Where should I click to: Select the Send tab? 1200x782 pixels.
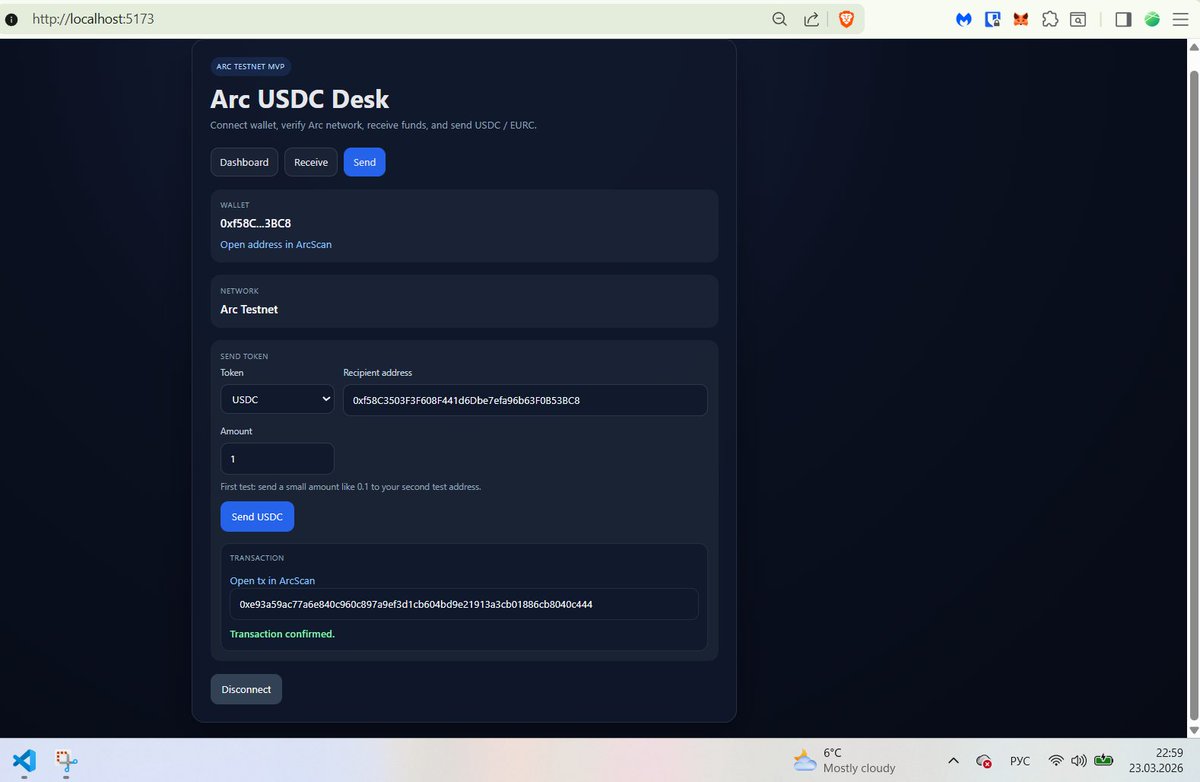pos(364,162)
